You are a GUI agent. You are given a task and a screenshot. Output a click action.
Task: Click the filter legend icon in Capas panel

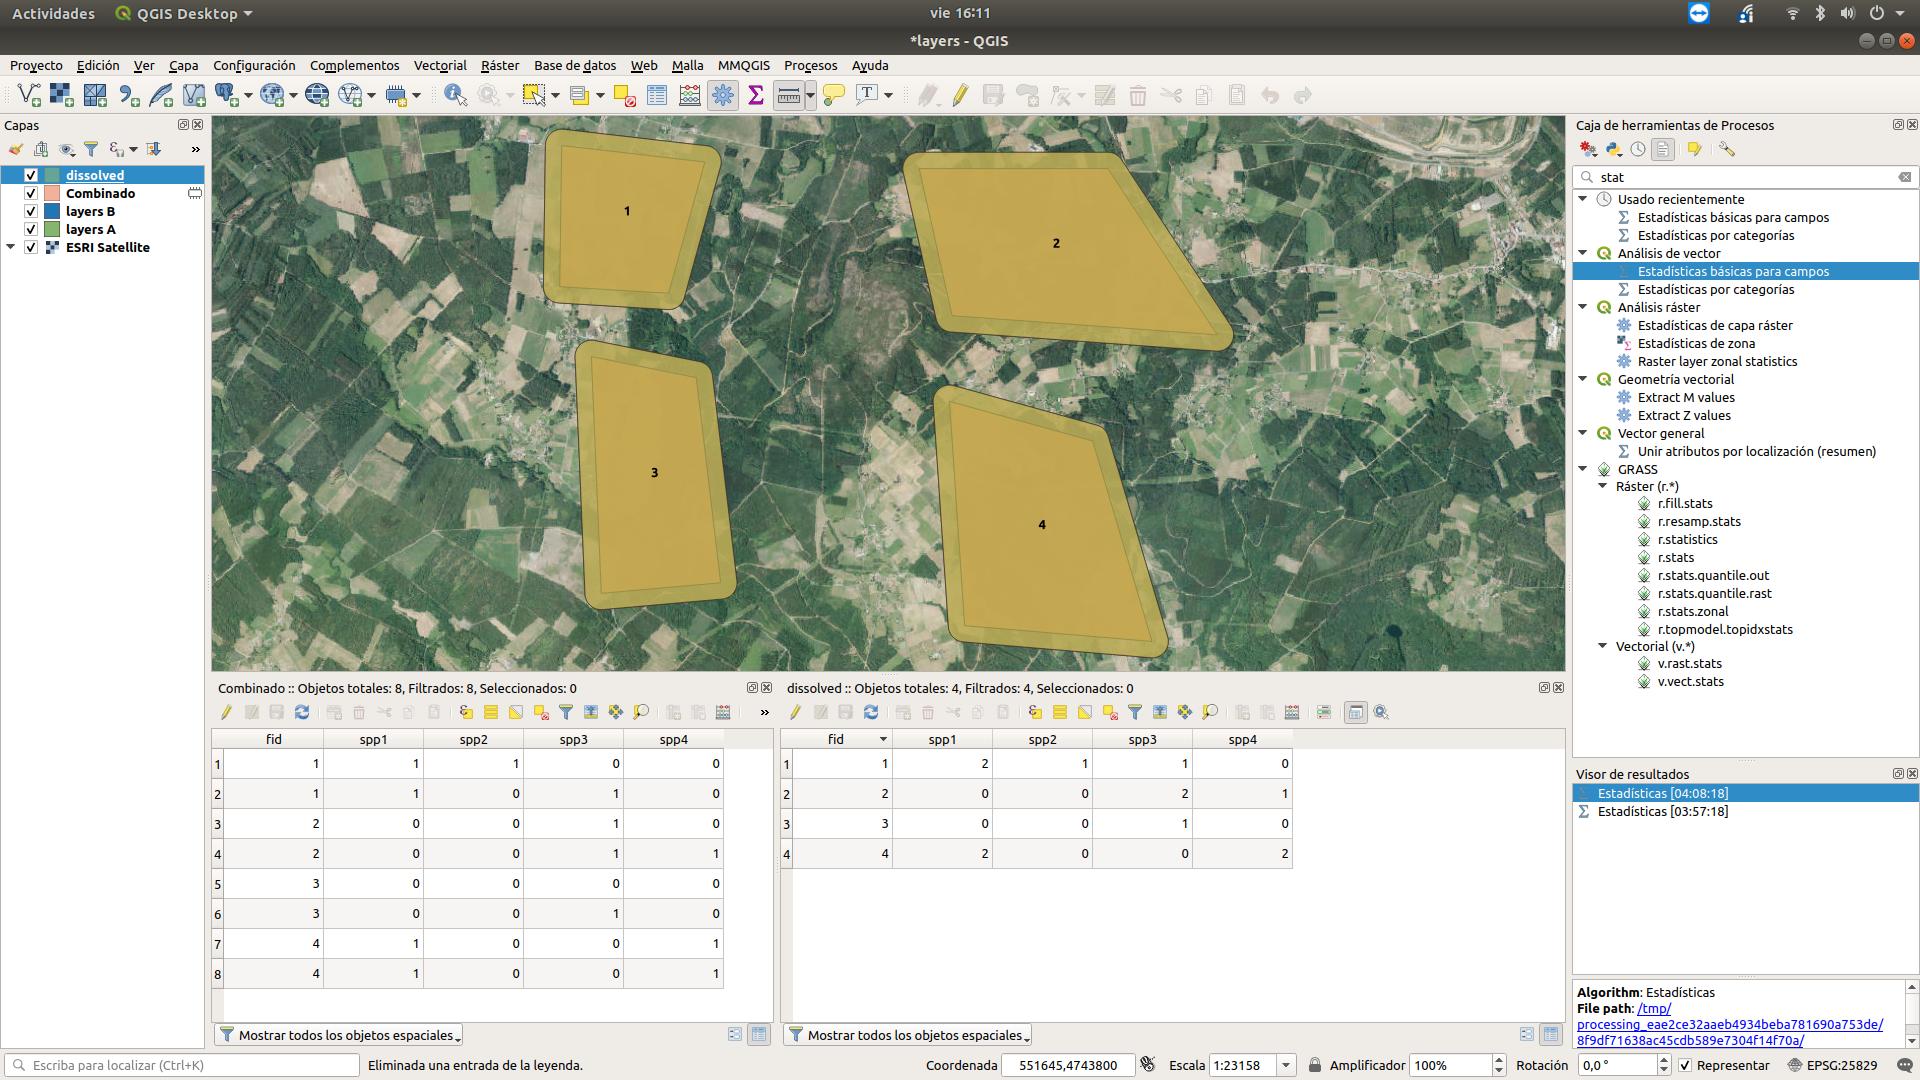(91, 149)
